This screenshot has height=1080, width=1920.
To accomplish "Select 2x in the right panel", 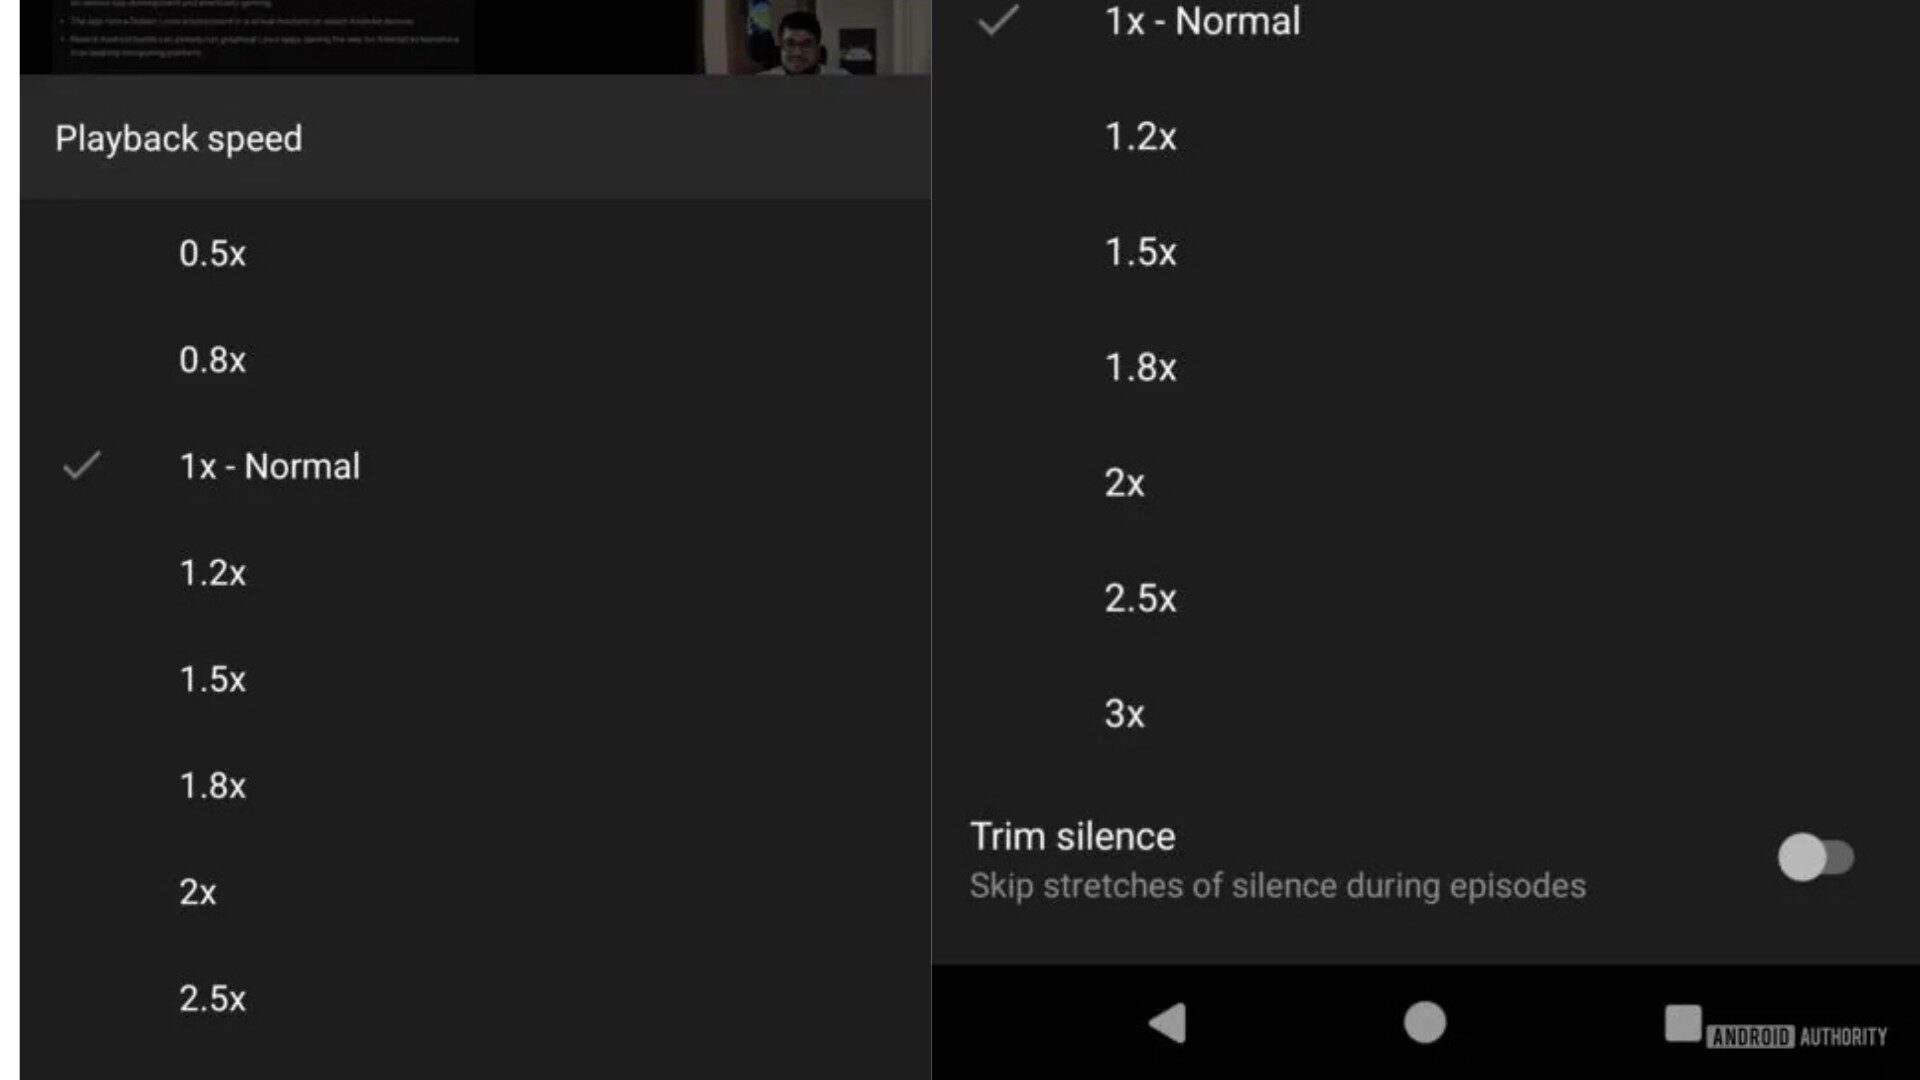I will (x=1124, y=483).
